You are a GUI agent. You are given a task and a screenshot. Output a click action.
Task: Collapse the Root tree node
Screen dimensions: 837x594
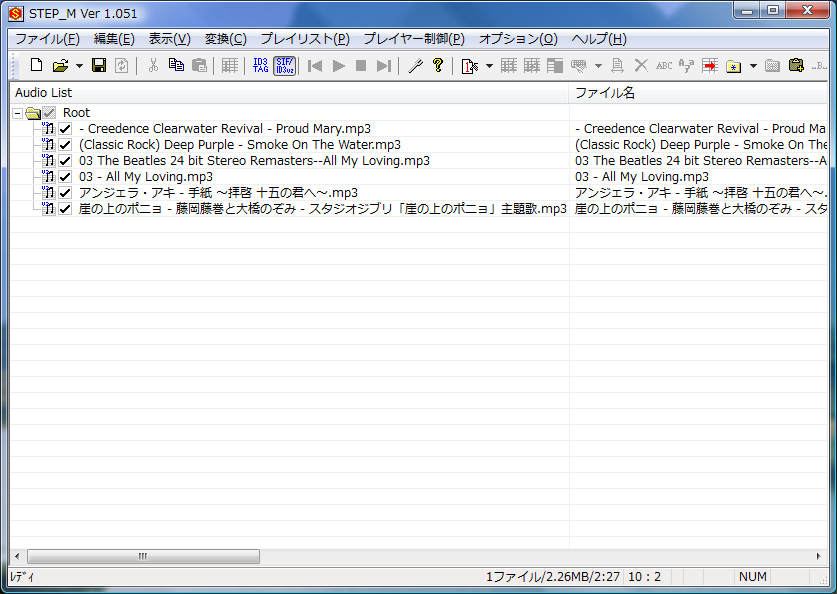coord(18,113)
